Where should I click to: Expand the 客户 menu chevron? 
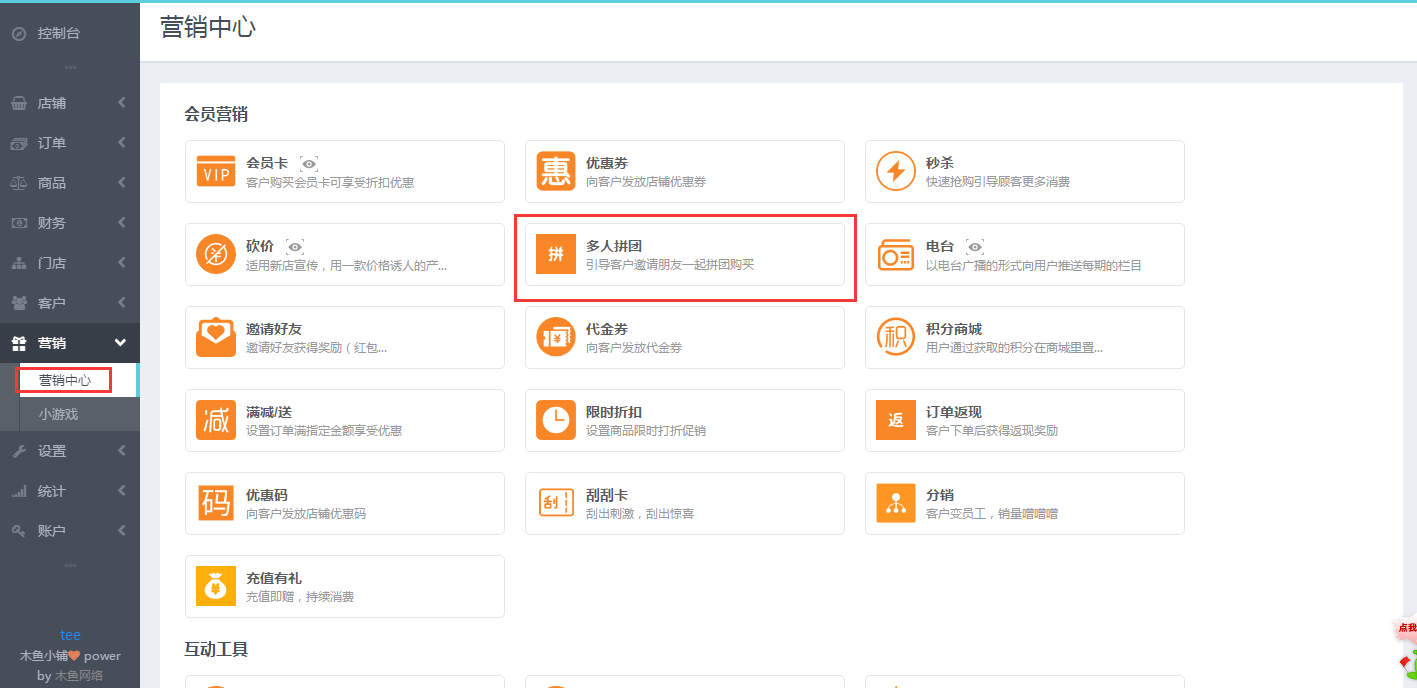click(121, 303)
